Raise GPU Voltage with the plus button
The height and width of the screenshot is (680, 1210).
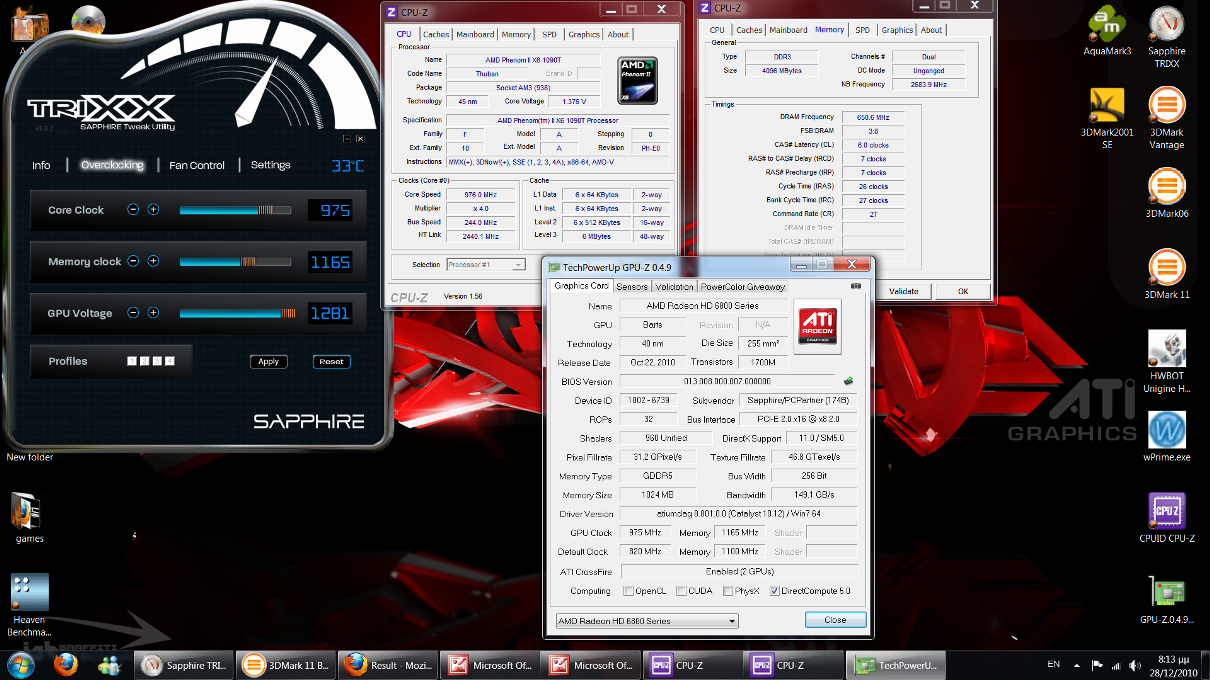pos(153,313)
